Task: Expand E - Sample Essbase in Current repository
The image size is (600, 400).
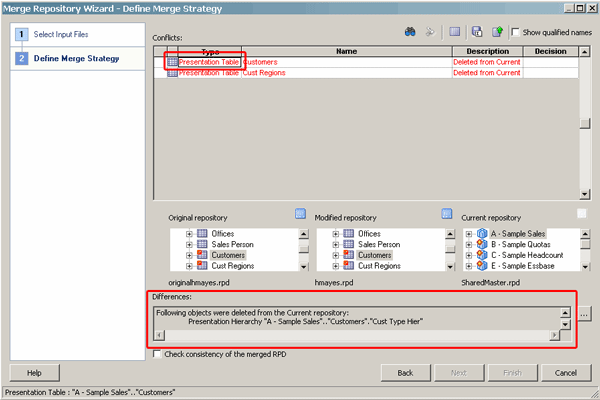Action: [469, 266]
